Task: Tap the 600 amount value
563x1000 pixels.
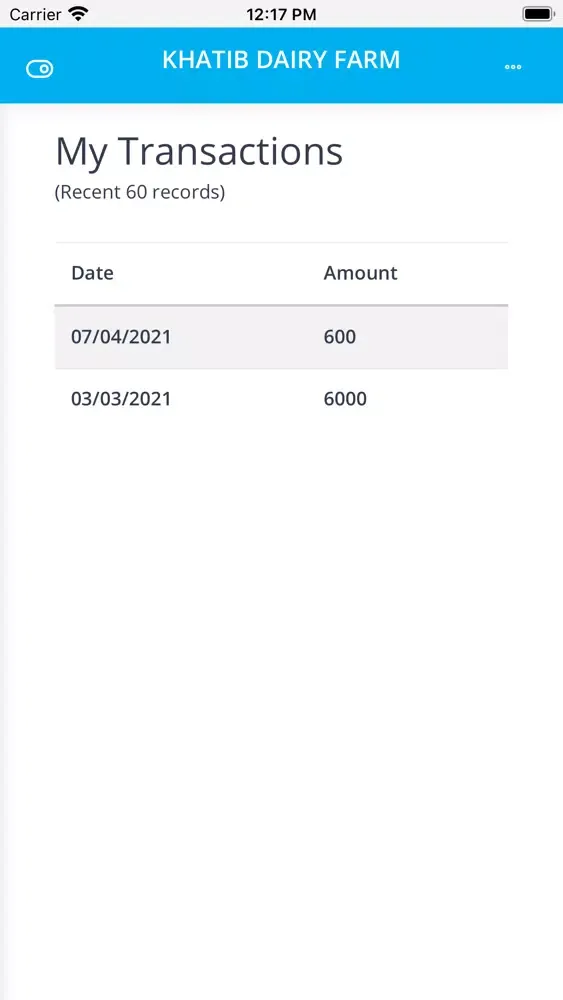Action: 340,337
